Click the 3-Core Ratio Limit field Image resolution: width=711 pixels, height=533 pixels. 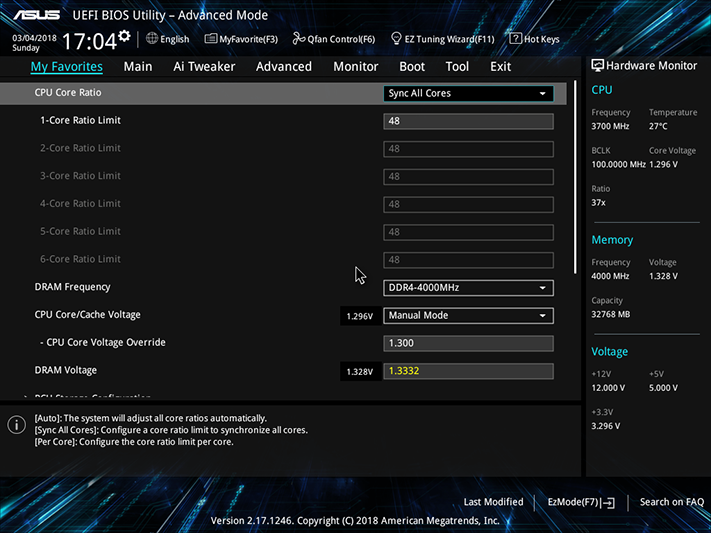pos(468,176)
